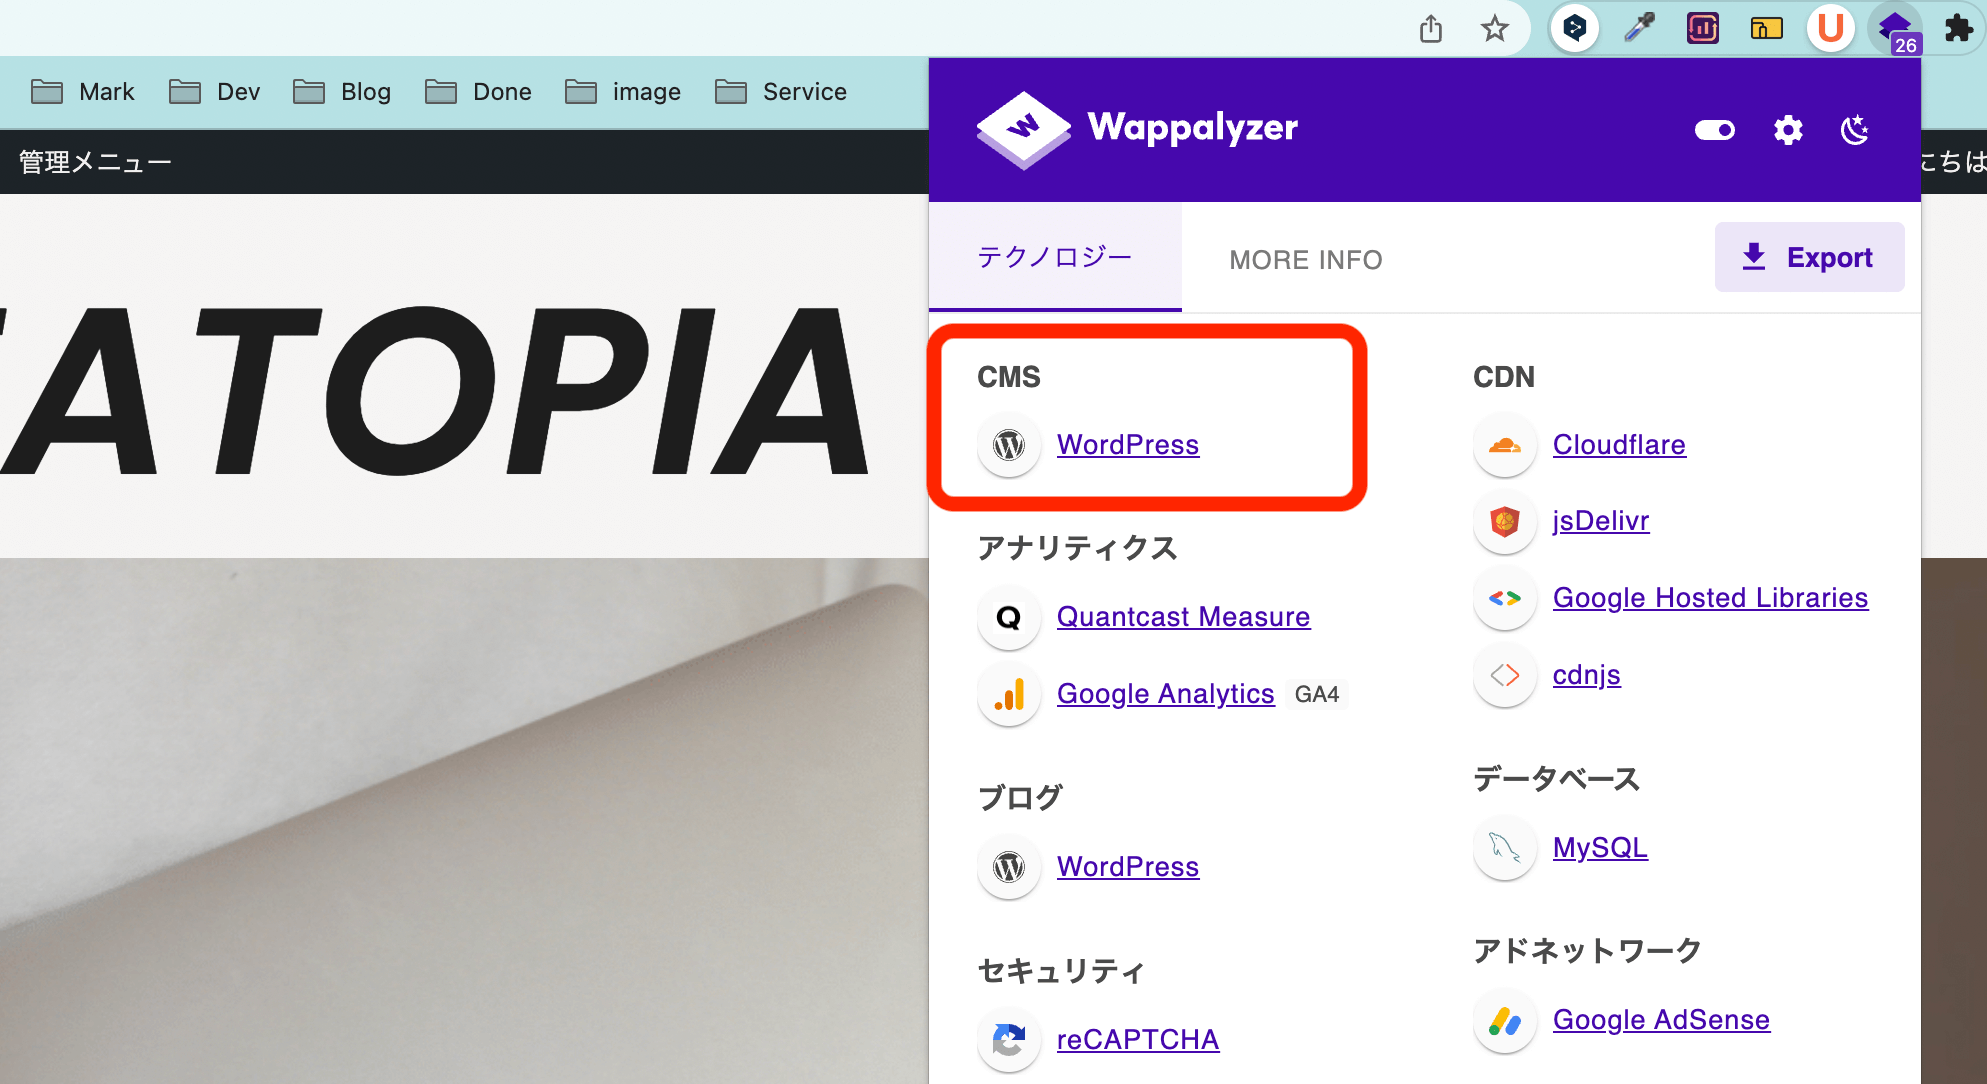Open the Blog bookmarks folder
Viewport: 1987px width, 1084px height.
point(342,91)
